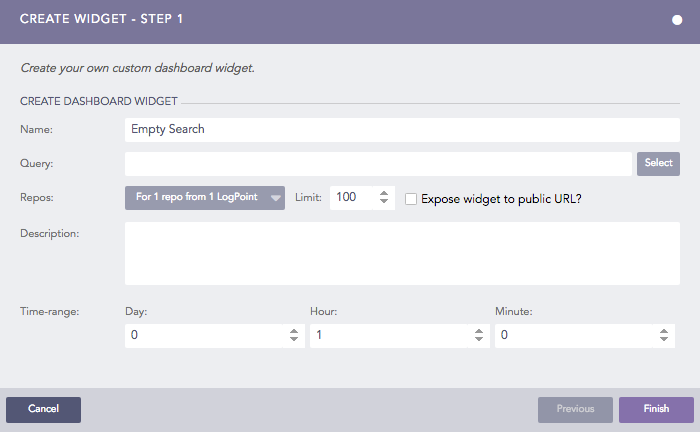
Task: Increment the Hour time-range spinner
Action: click(x=479, y=331)
